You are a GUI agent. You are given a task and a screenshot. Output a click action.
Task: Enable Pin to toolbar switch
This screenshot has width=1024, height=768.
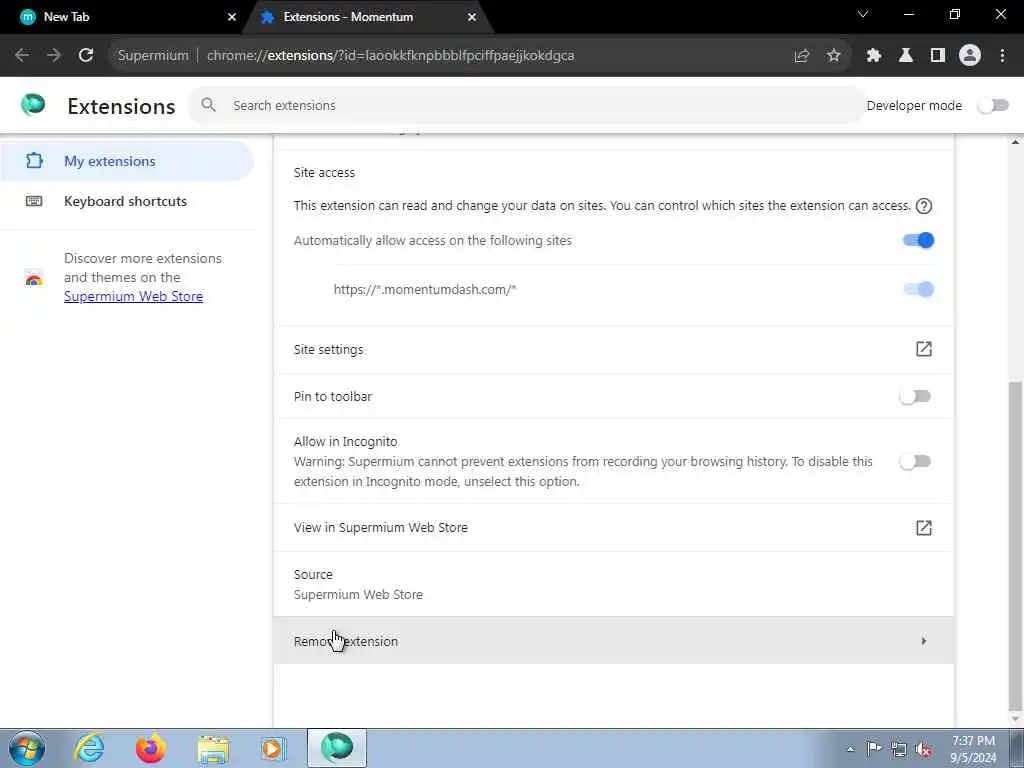pos(915,396)
